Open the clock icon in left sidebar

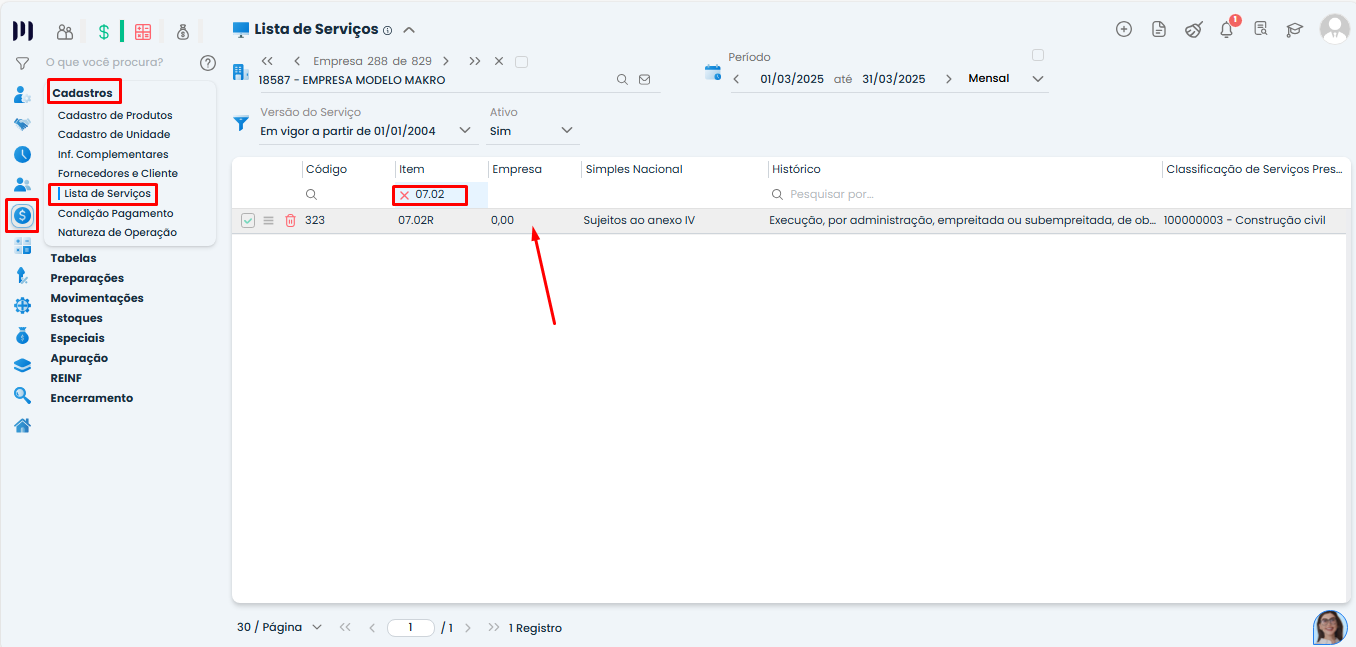pyautogui.click(x=22, y=154)
